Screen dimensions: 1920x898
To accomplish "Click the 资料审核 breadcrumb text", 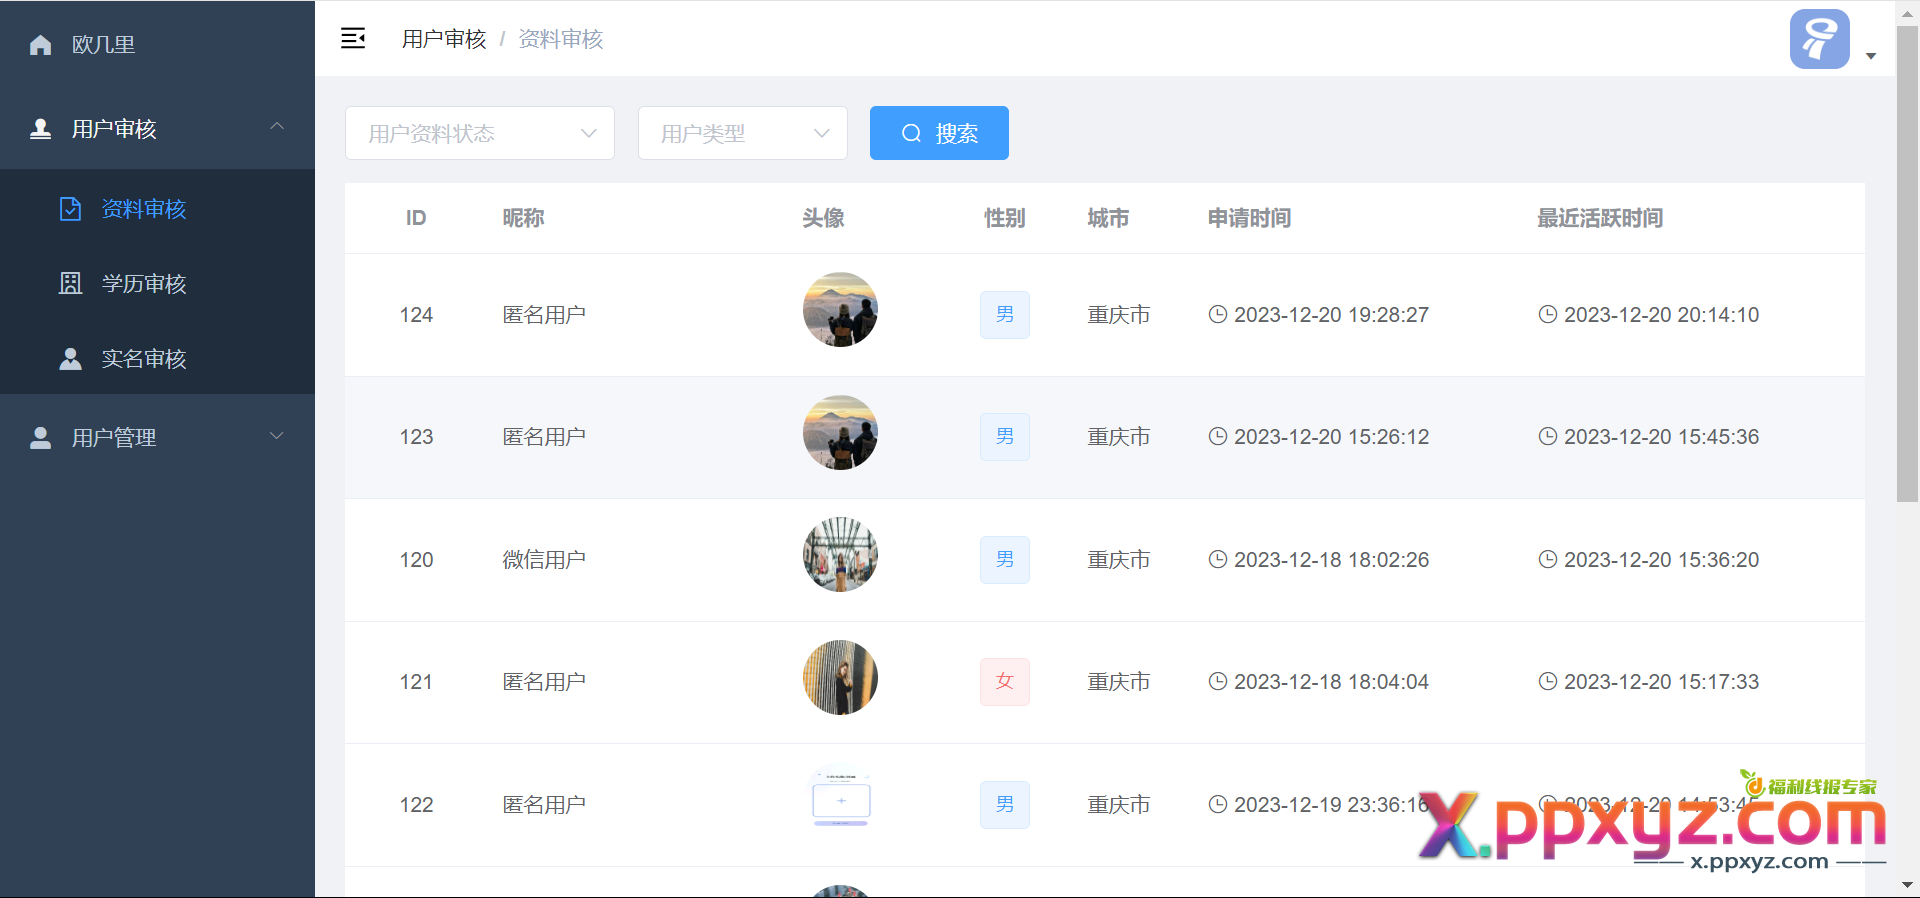I will pyautogui.click(x=561, y=39).
